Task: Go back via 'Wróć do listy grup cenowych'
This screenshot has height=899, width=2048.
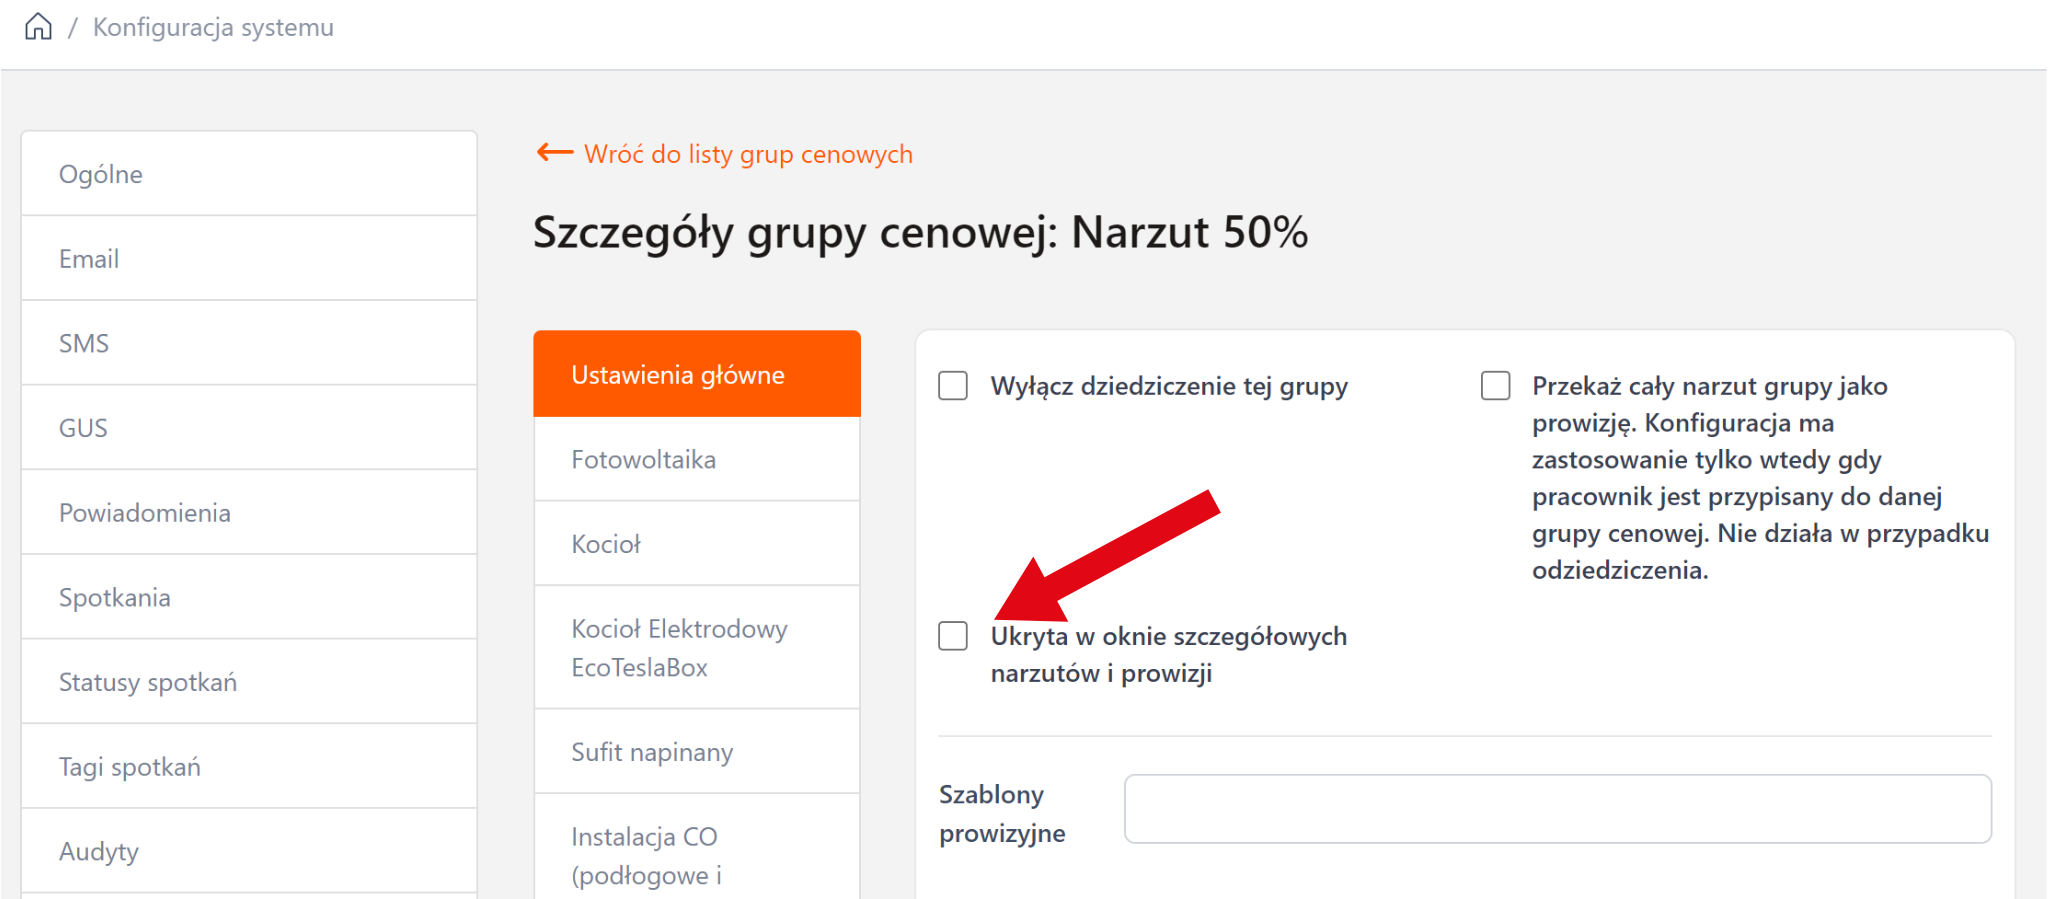Action: click(x=747, y=154)
